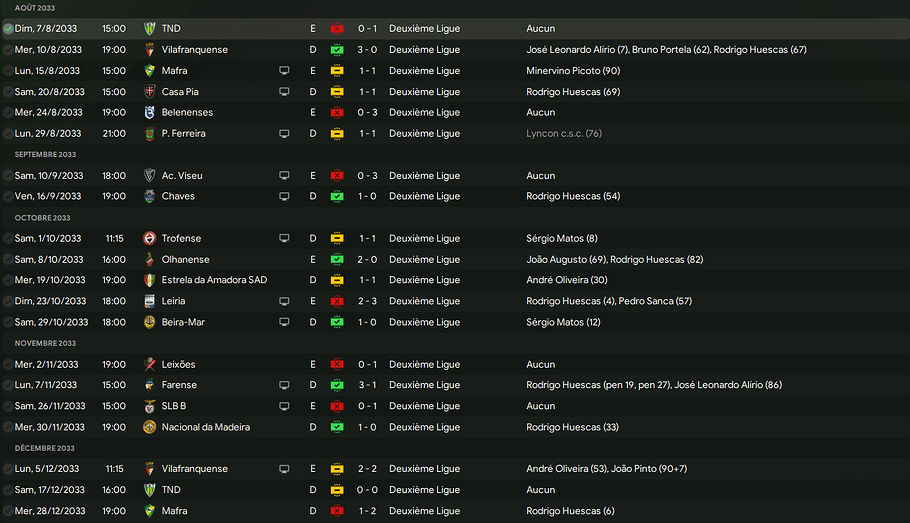
Task: Tick the selector for the 16/9/2033 fixture
Action: click(8, 196)
